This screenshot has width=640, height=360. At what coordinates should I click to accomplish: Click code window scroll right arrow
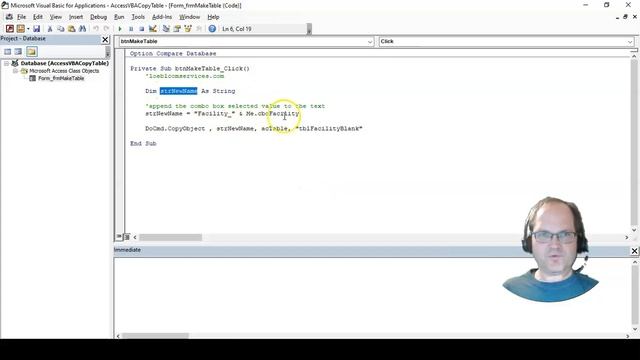point(627,237)
